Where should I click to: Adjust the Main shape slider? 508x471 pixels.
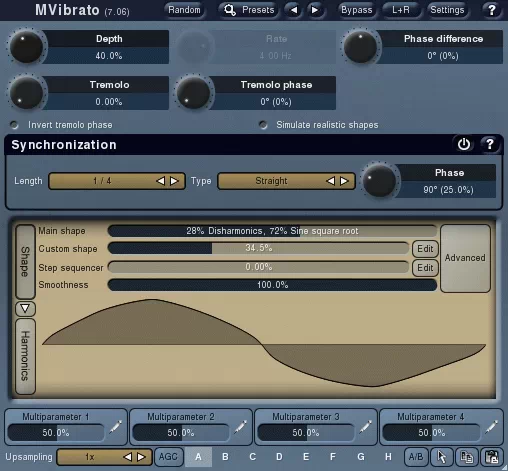pos(272,231)
